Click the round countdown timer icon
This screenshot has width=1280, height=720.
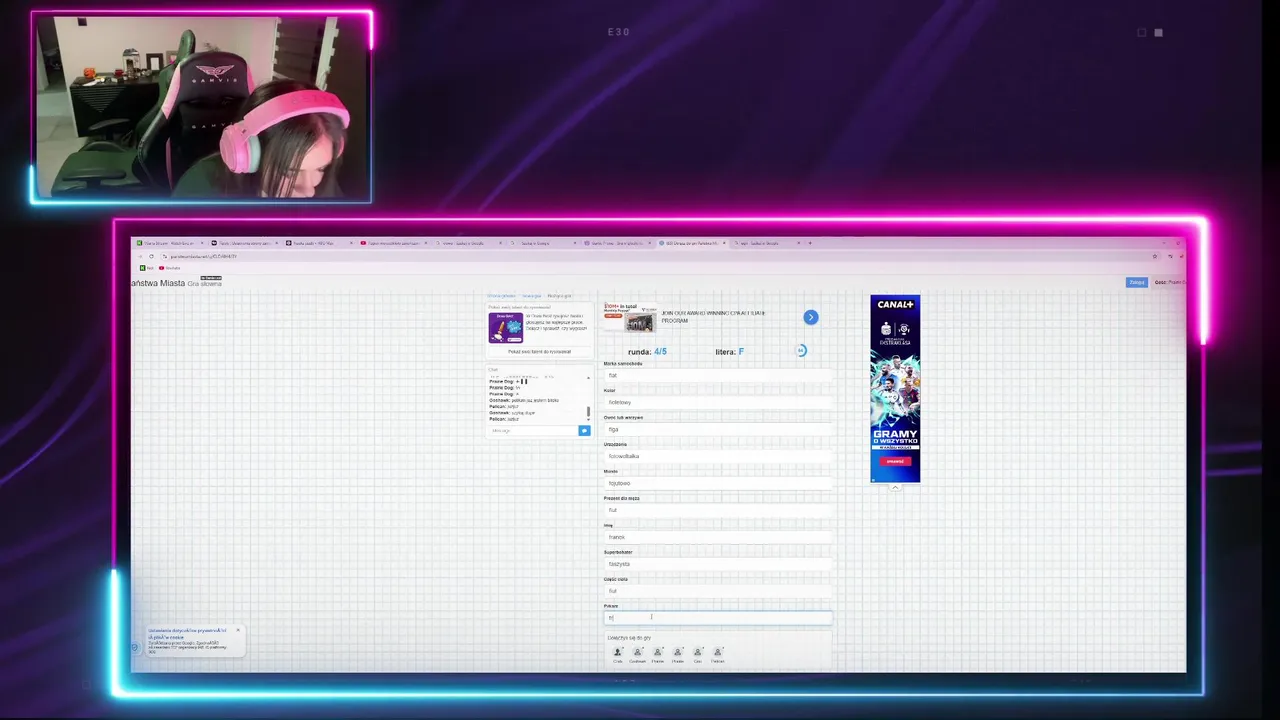point(801,350)
